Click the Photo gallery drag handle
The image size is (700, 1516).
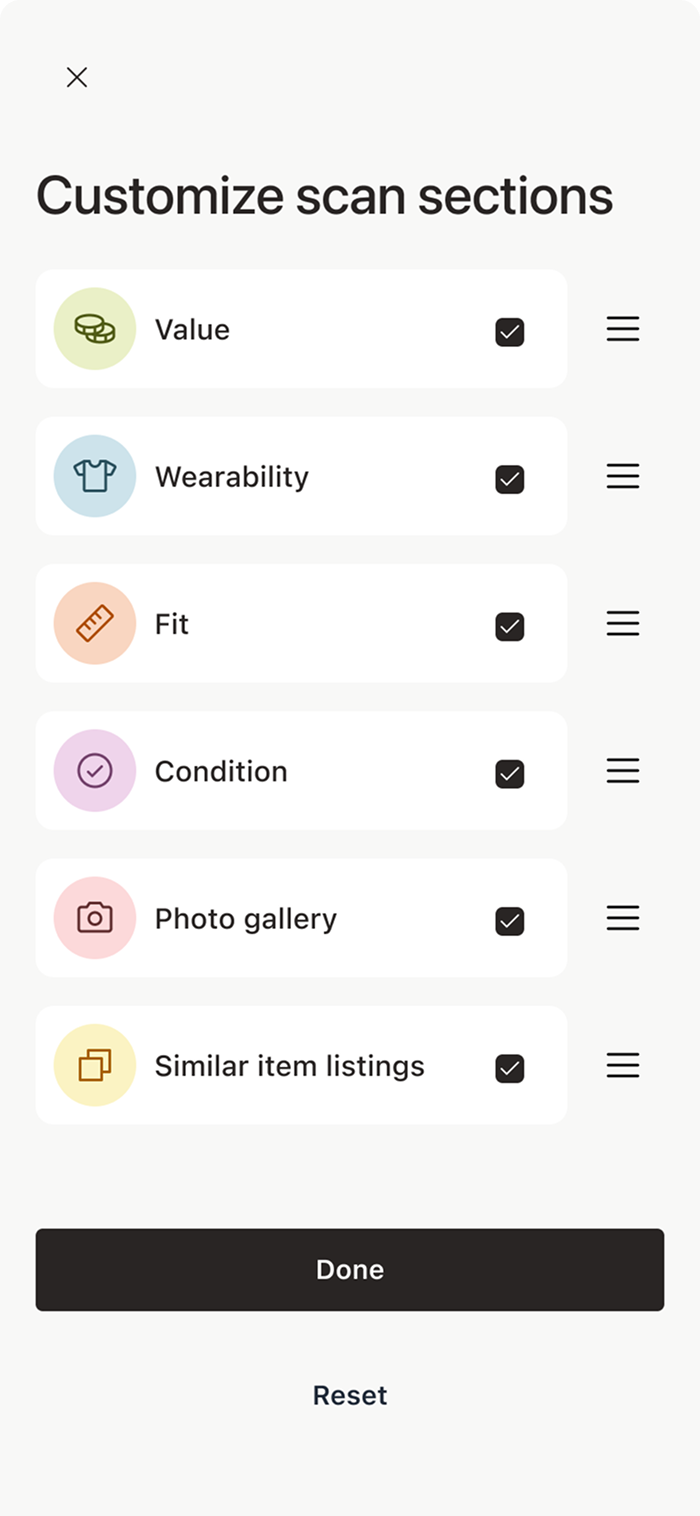tap(623, 918)
